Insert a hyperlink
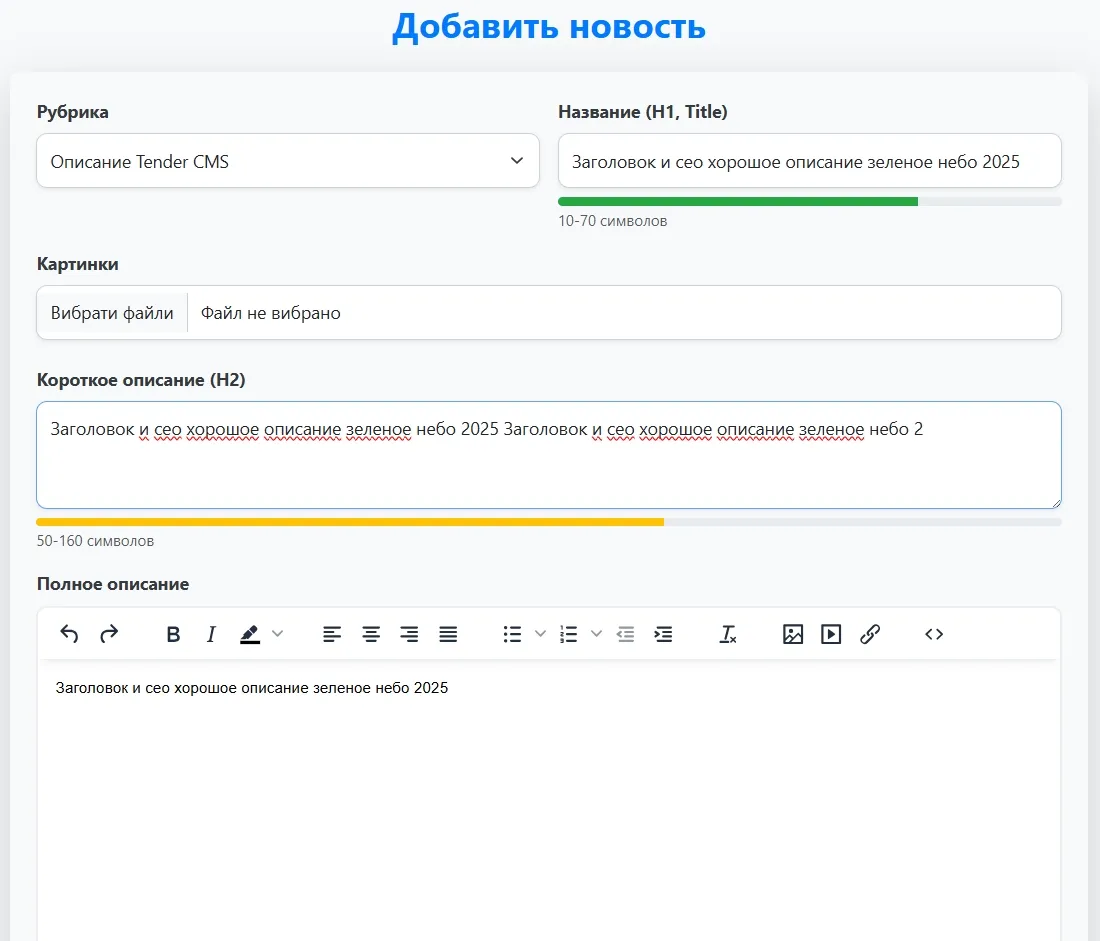Viewport: 1100px width, 941px height. tap(869, 634)
